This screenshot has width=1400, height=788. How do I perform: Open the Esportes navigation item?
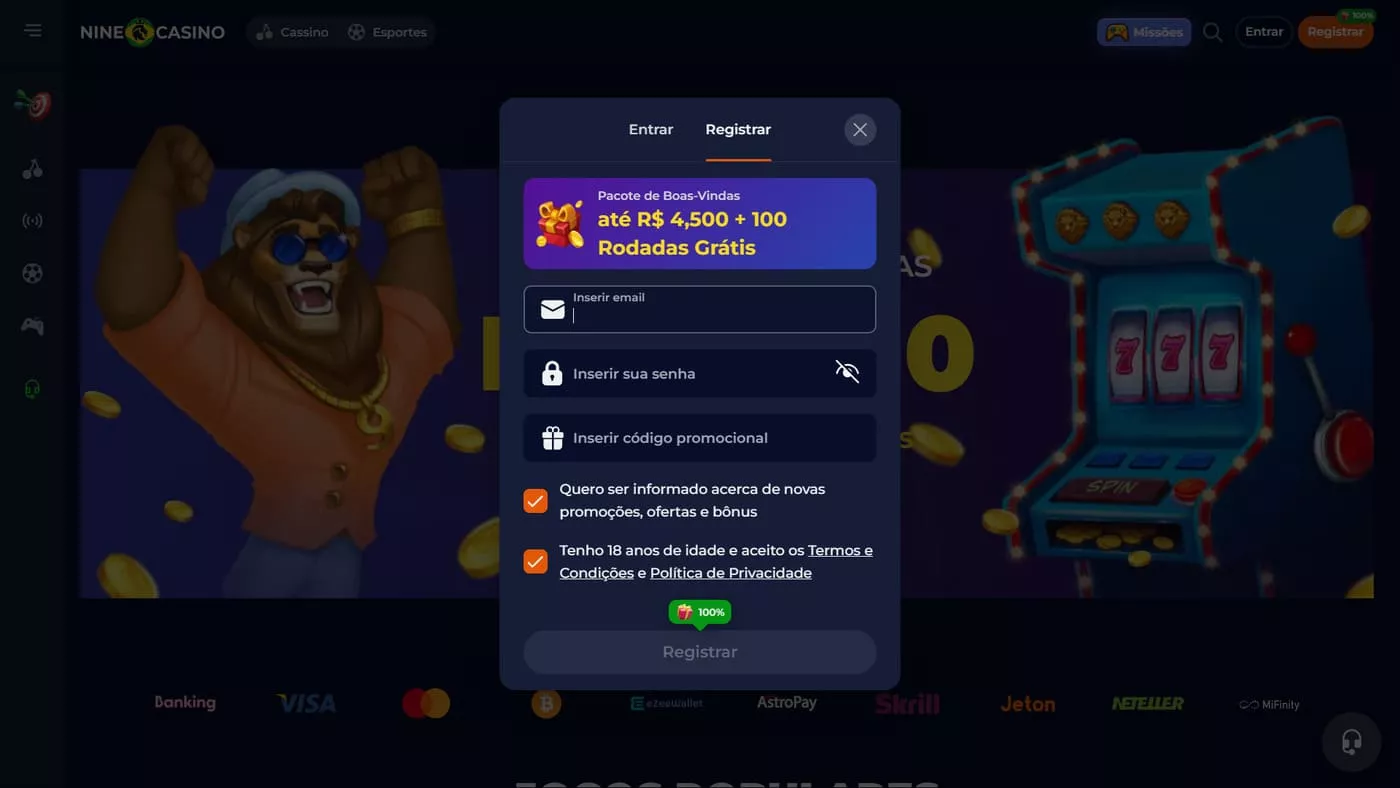[x=387, y=32]
